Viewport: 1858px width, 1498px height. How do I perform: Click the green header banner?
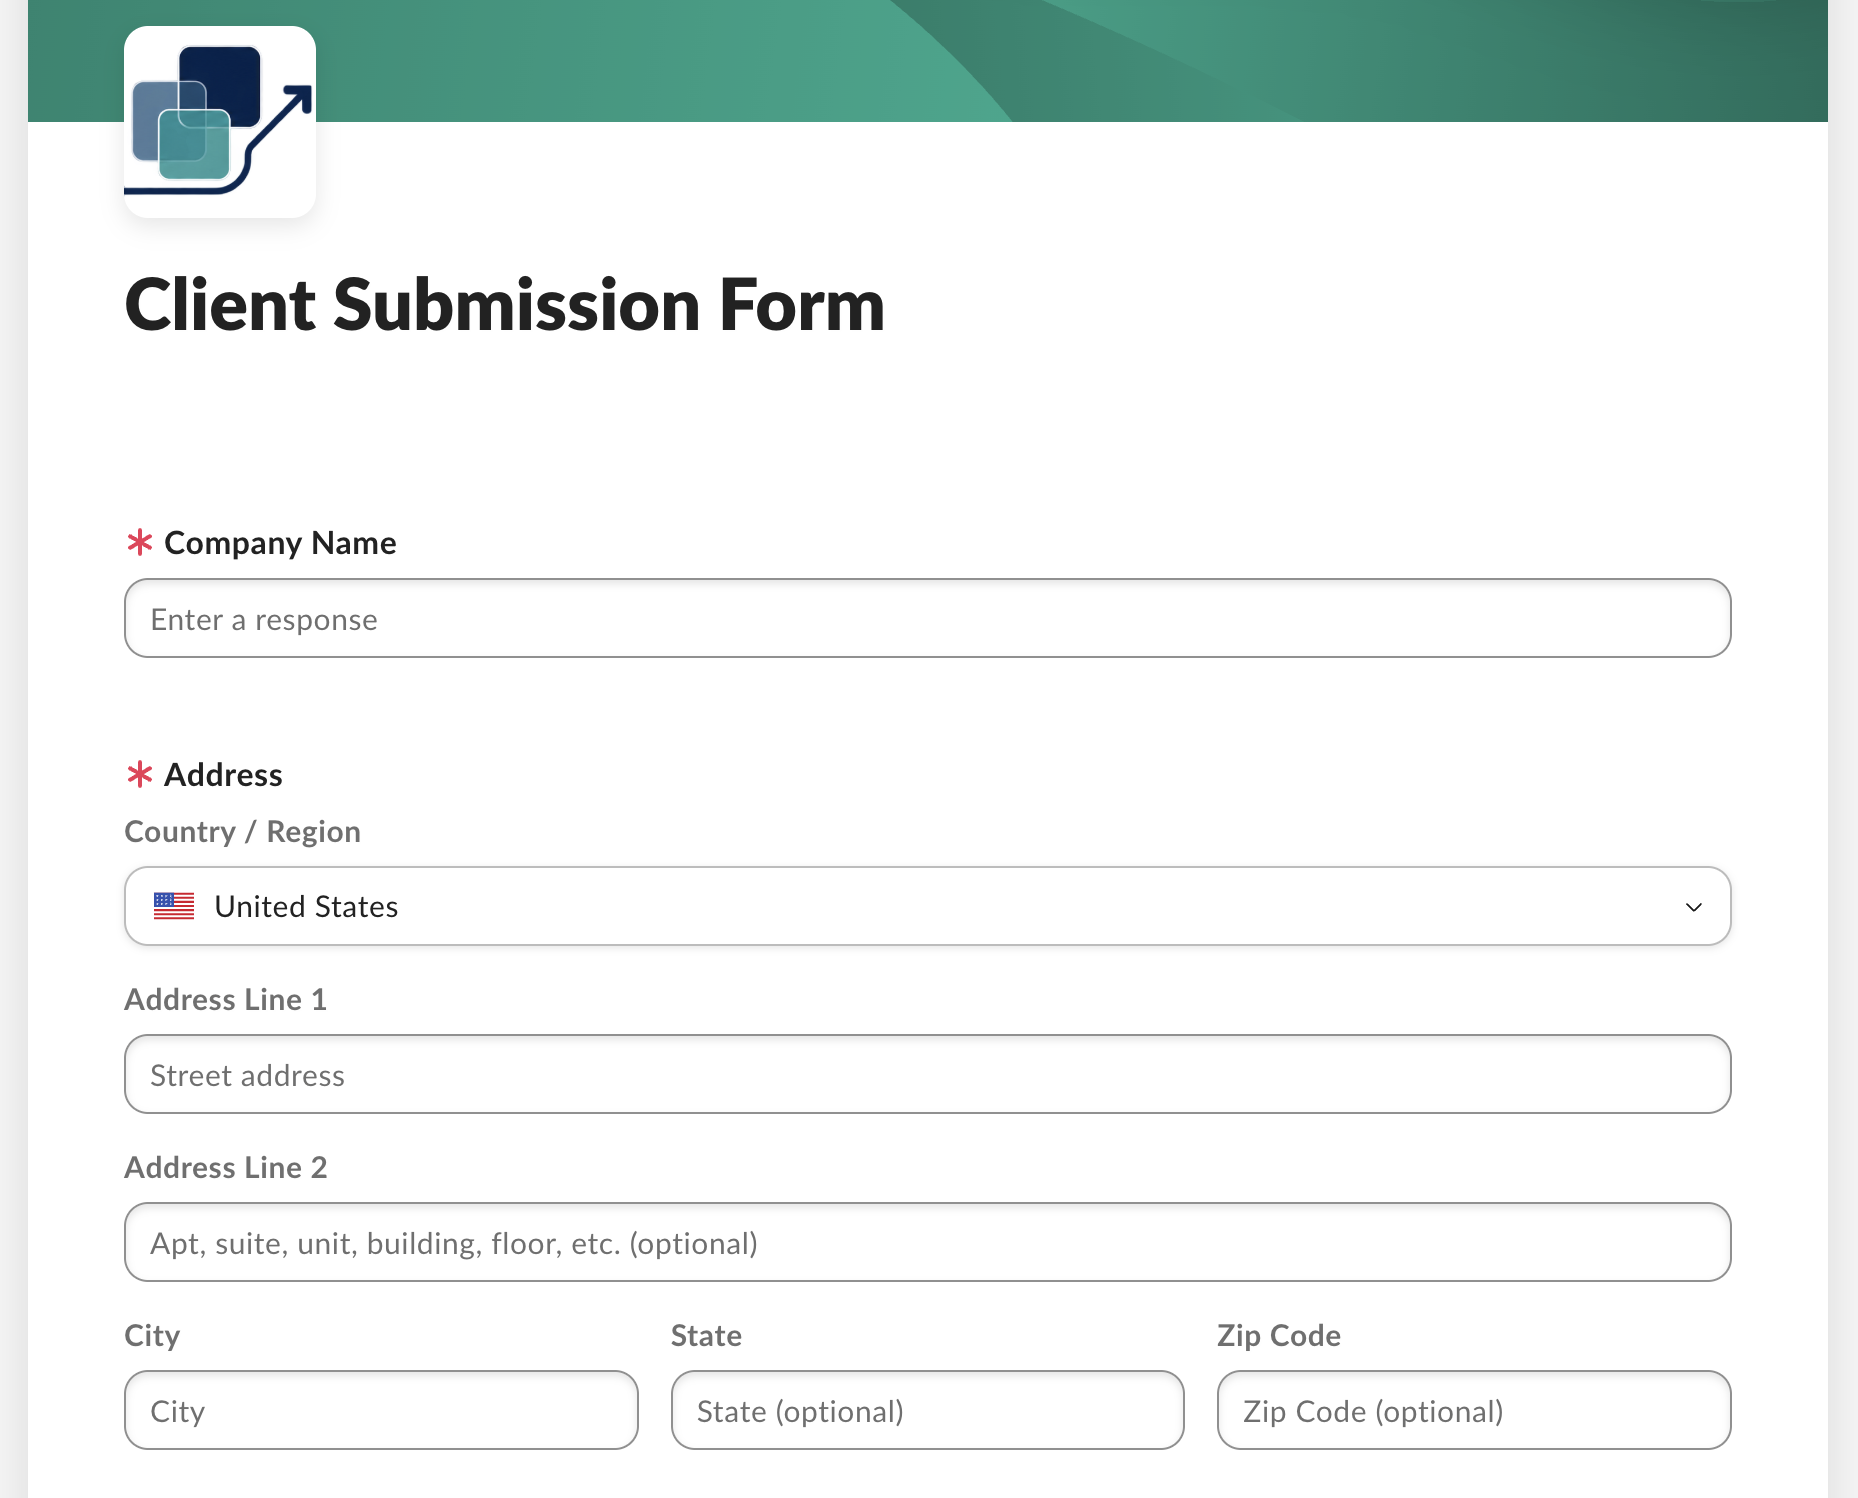pyautogui.click(x=1070, y=61)
